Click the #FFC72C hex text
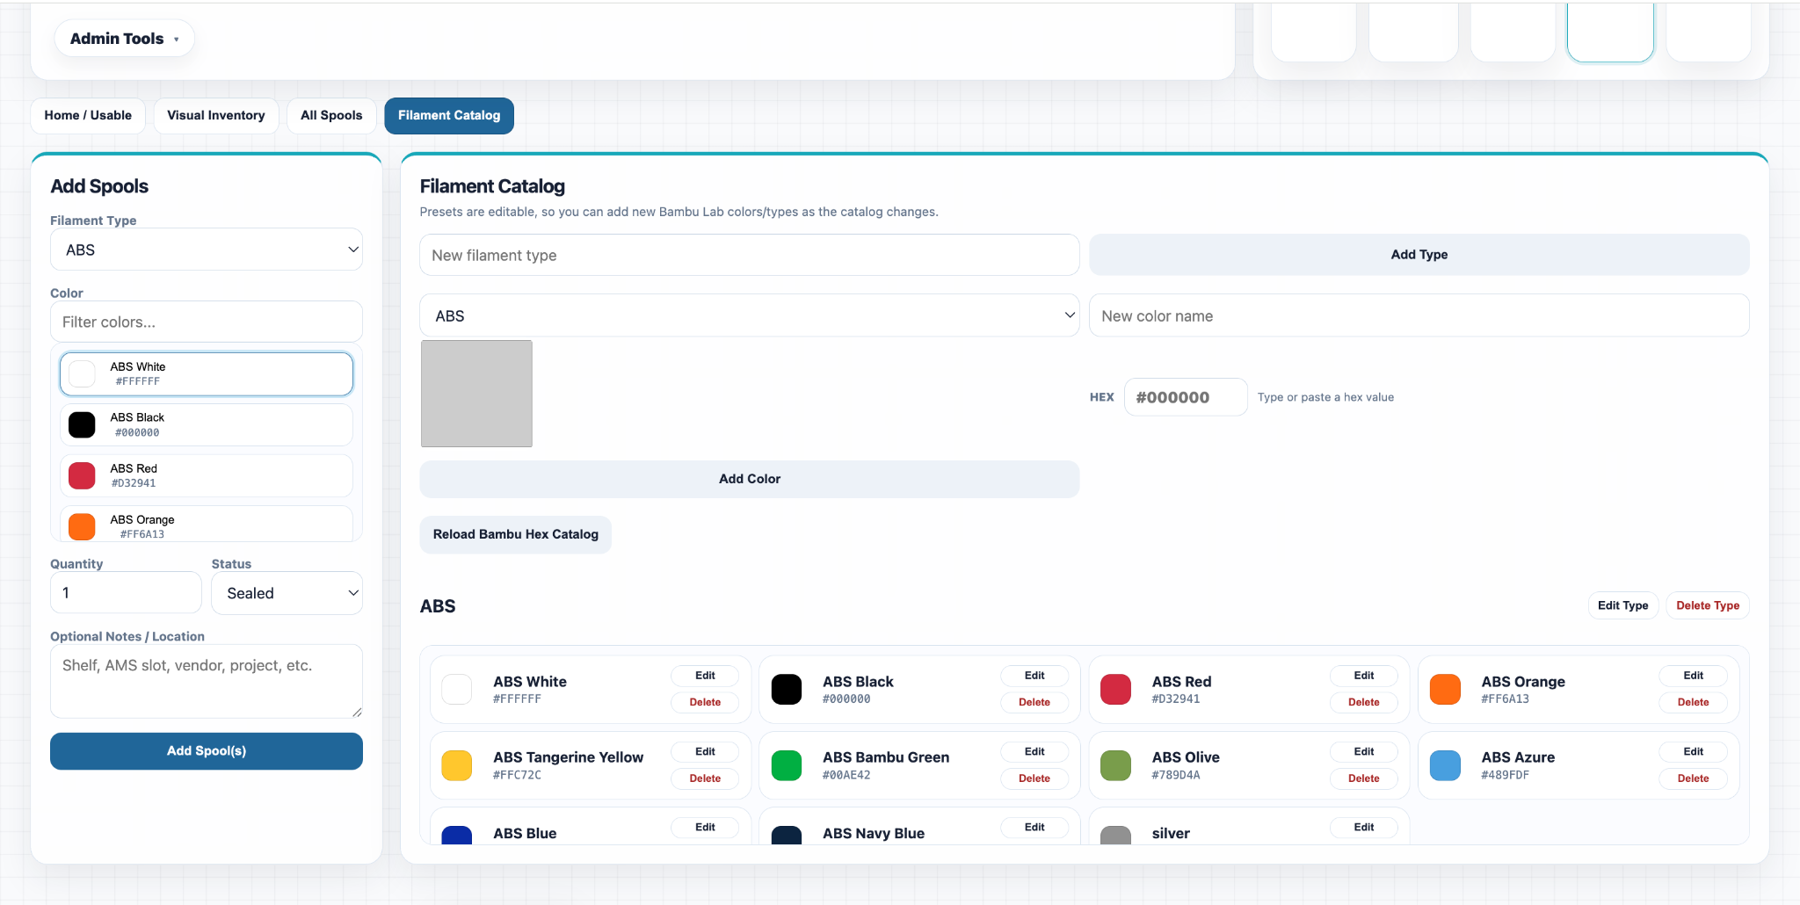 [x=517, y=775]
